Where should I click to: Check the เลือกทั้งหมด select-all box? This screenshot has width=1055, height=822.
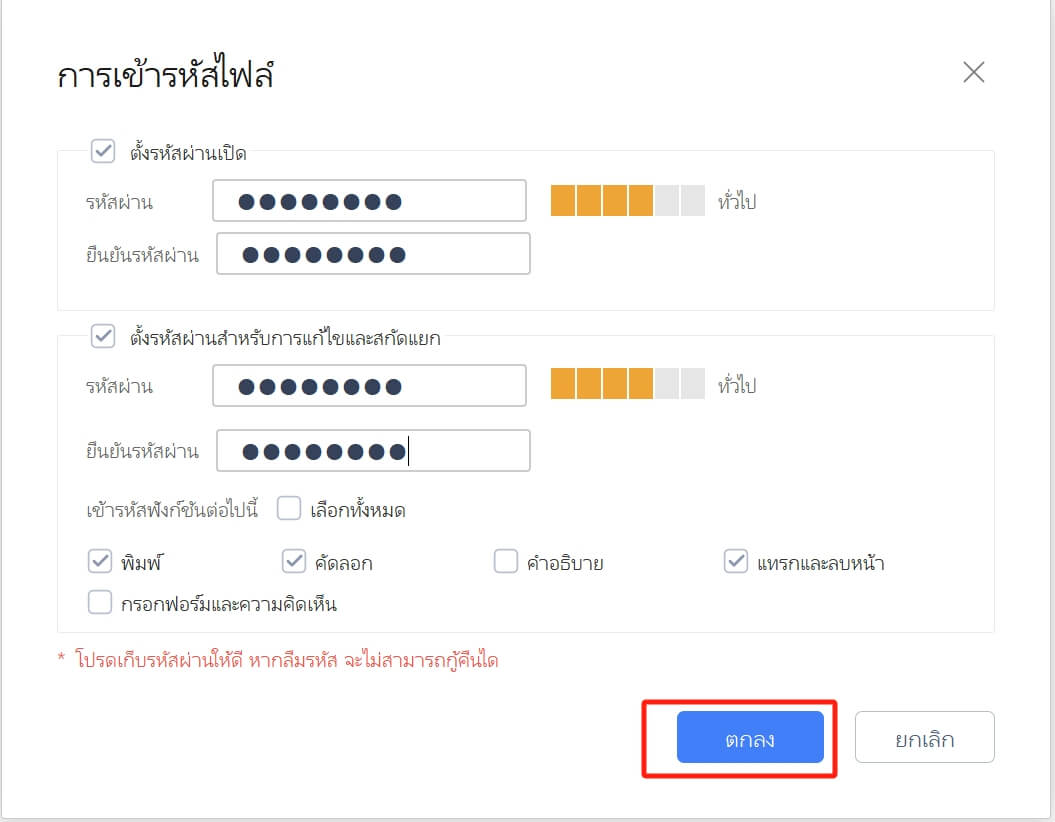[289, 509]
